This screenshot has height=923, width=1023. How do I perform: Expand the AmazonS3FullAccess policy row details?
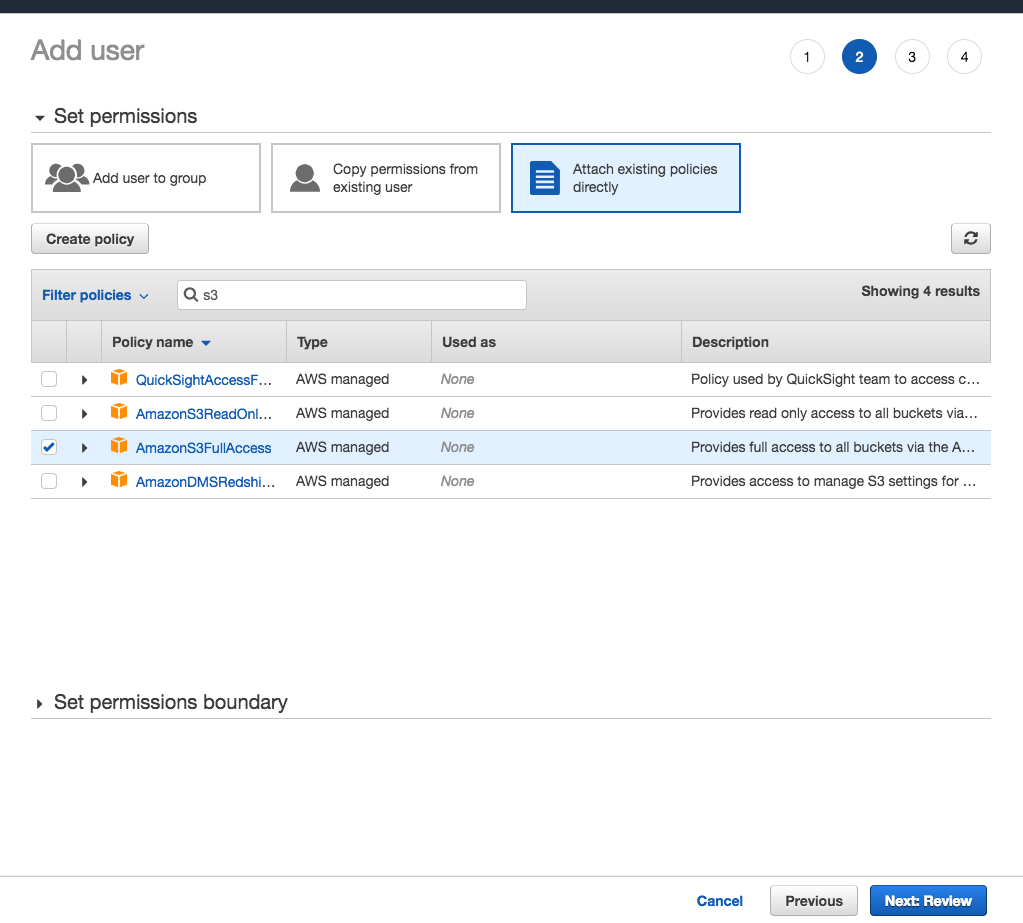click(x=84, y=447)
